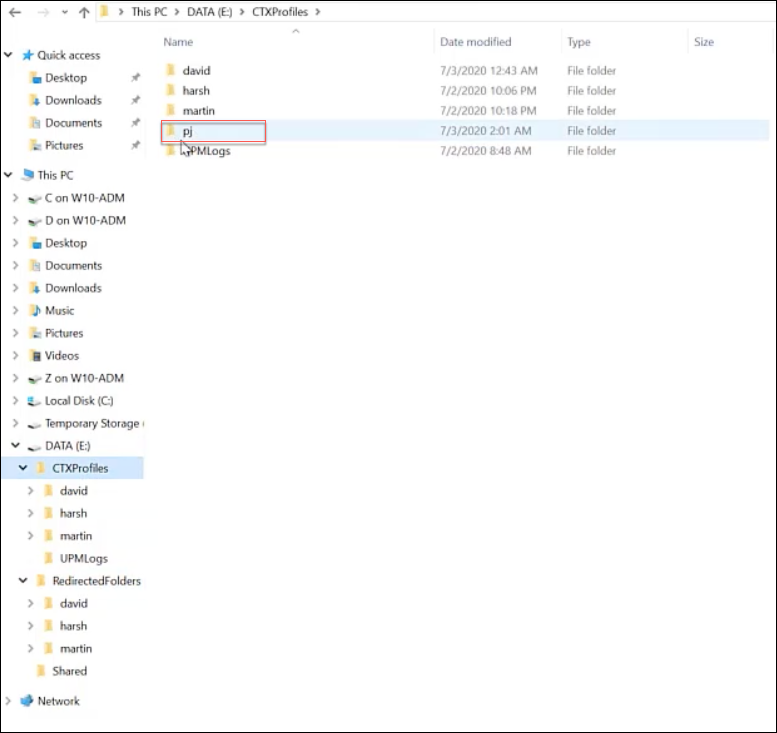Viewport: 777px width, 733px height.
Task: Go back with the Back arrow
Action: [15, 12]
